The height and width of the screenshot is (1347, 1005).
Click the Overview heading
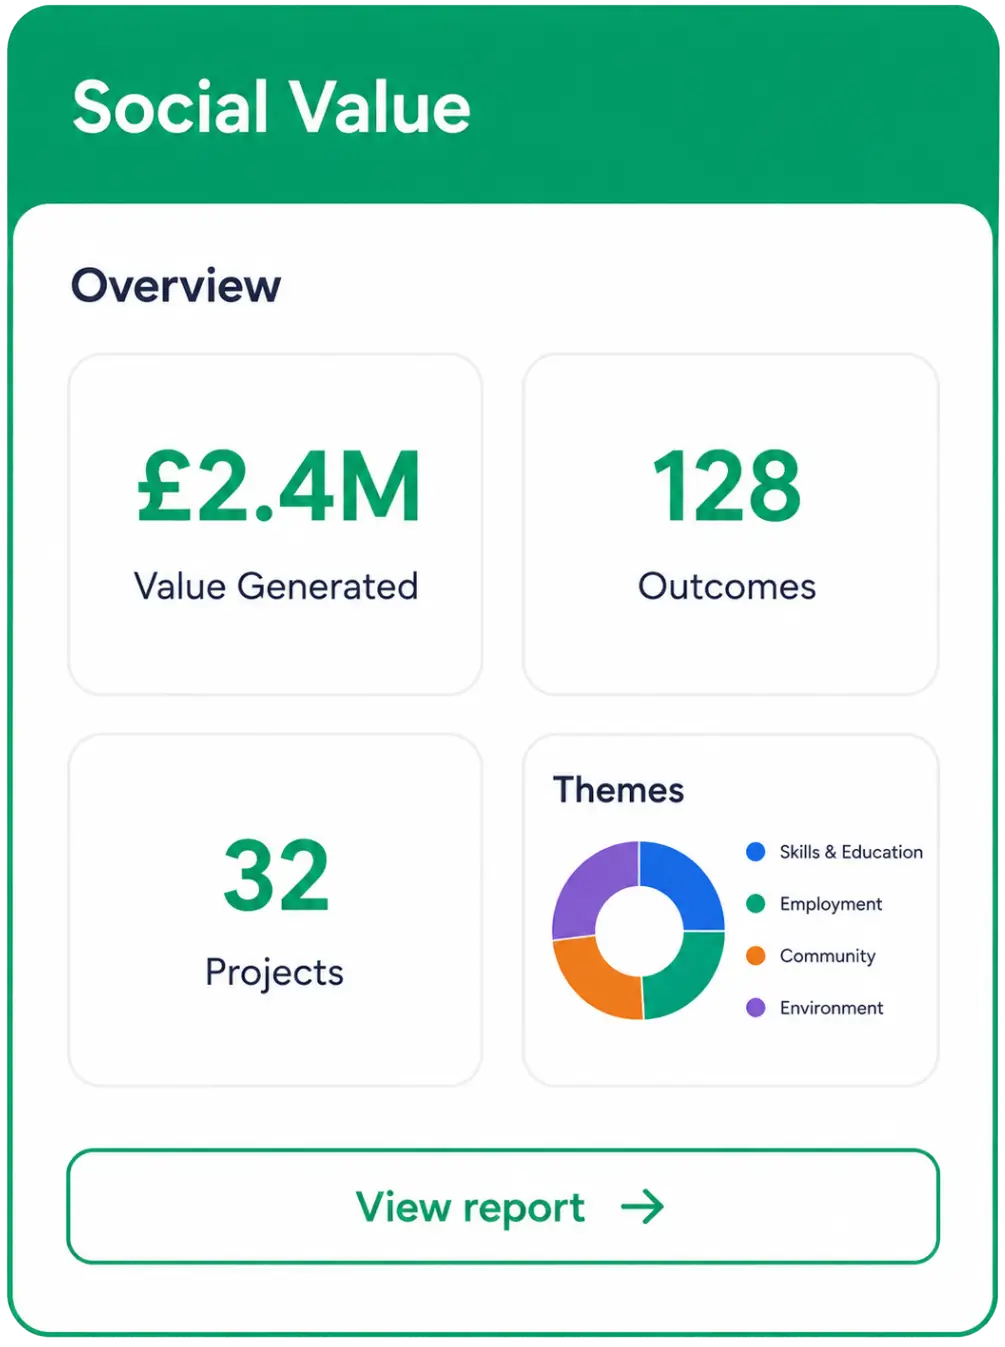pyautogui.click(x=176, y=286)
